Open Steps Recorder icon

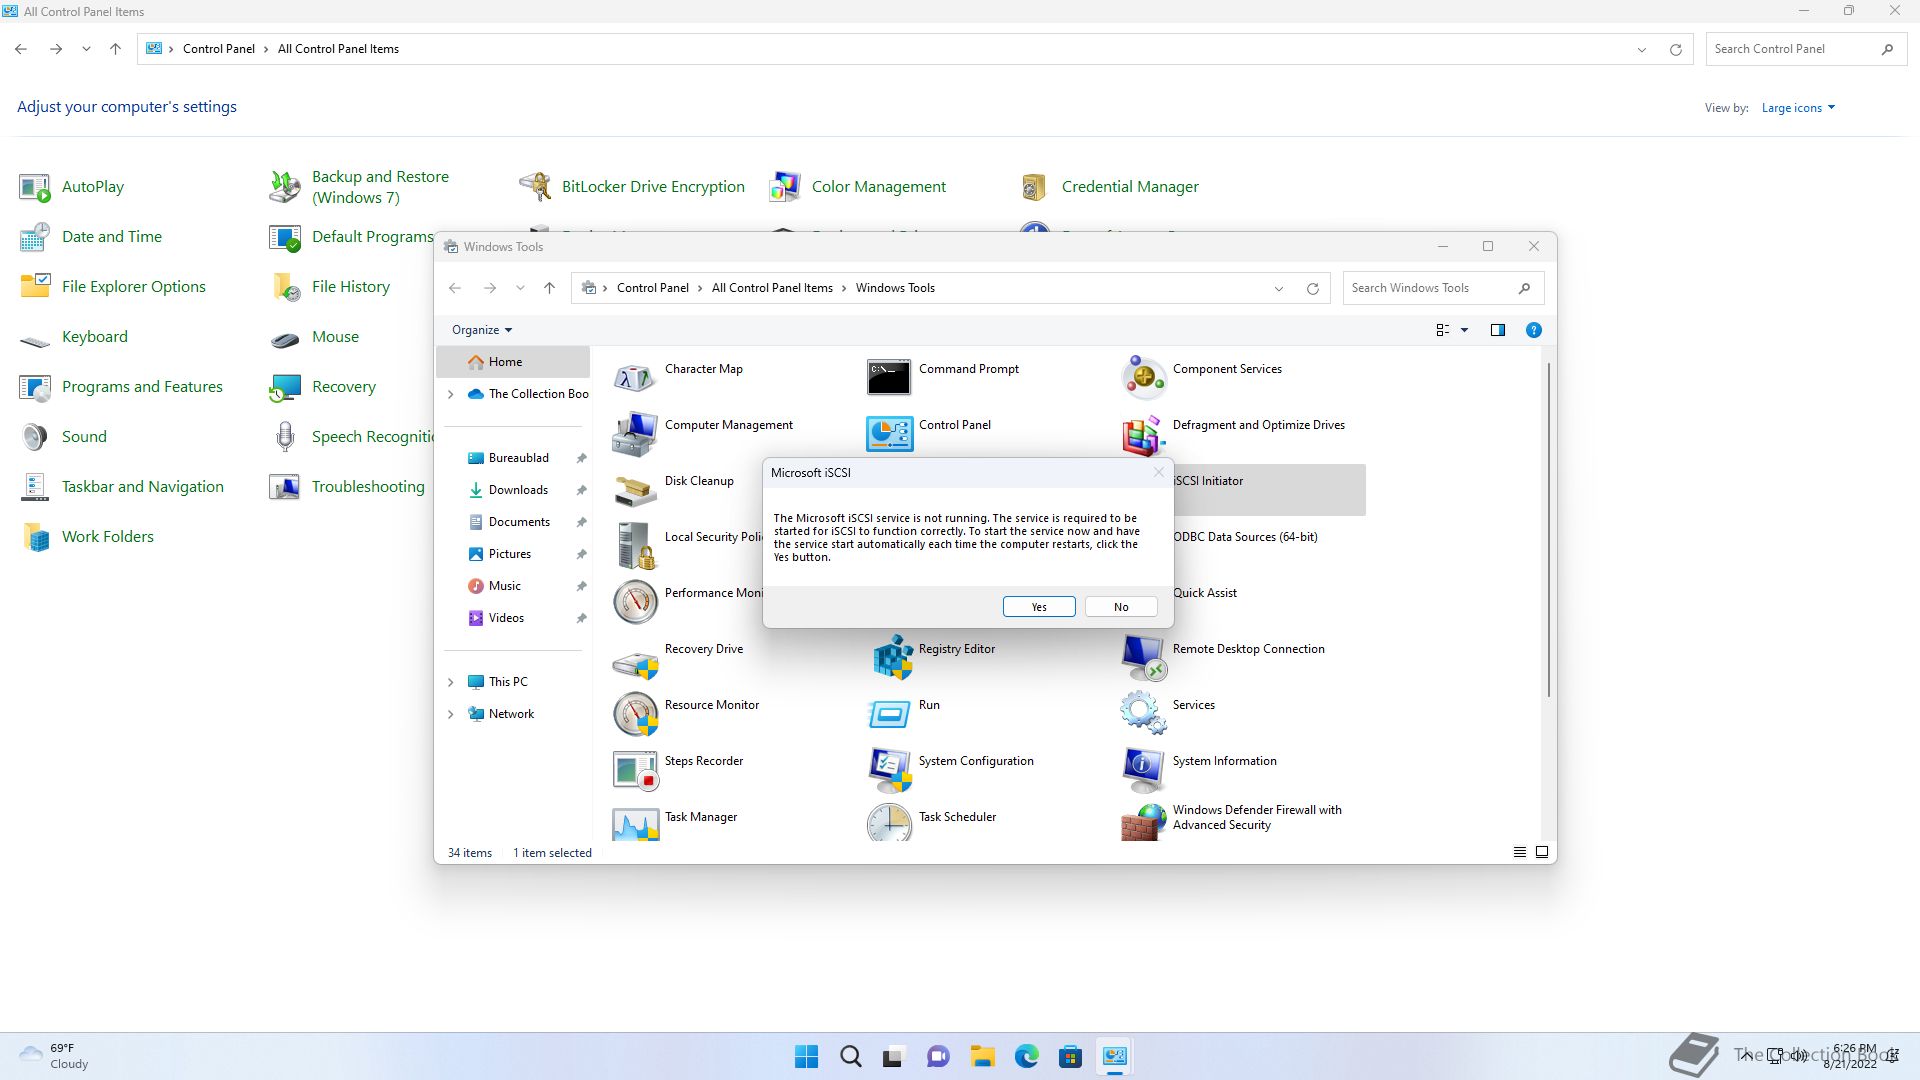pos(635,770)
